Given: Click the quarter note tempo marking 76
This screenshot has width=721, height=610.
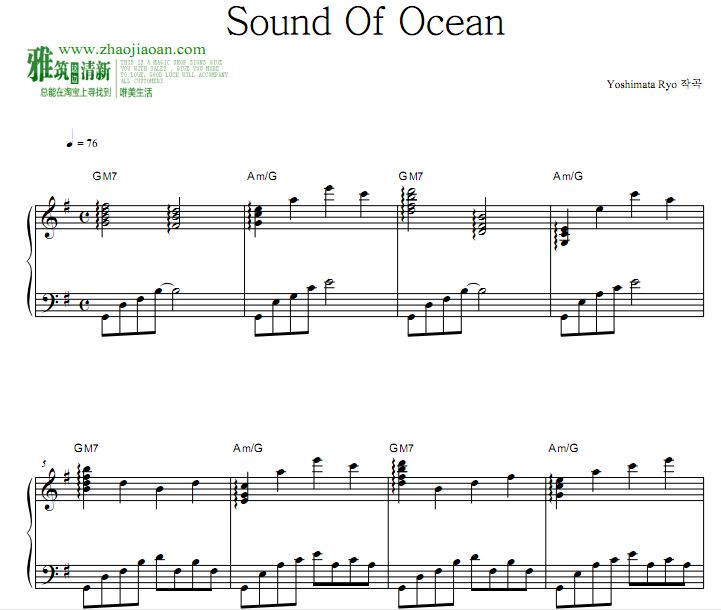Looking at the screenshot, I should (81, 143).
